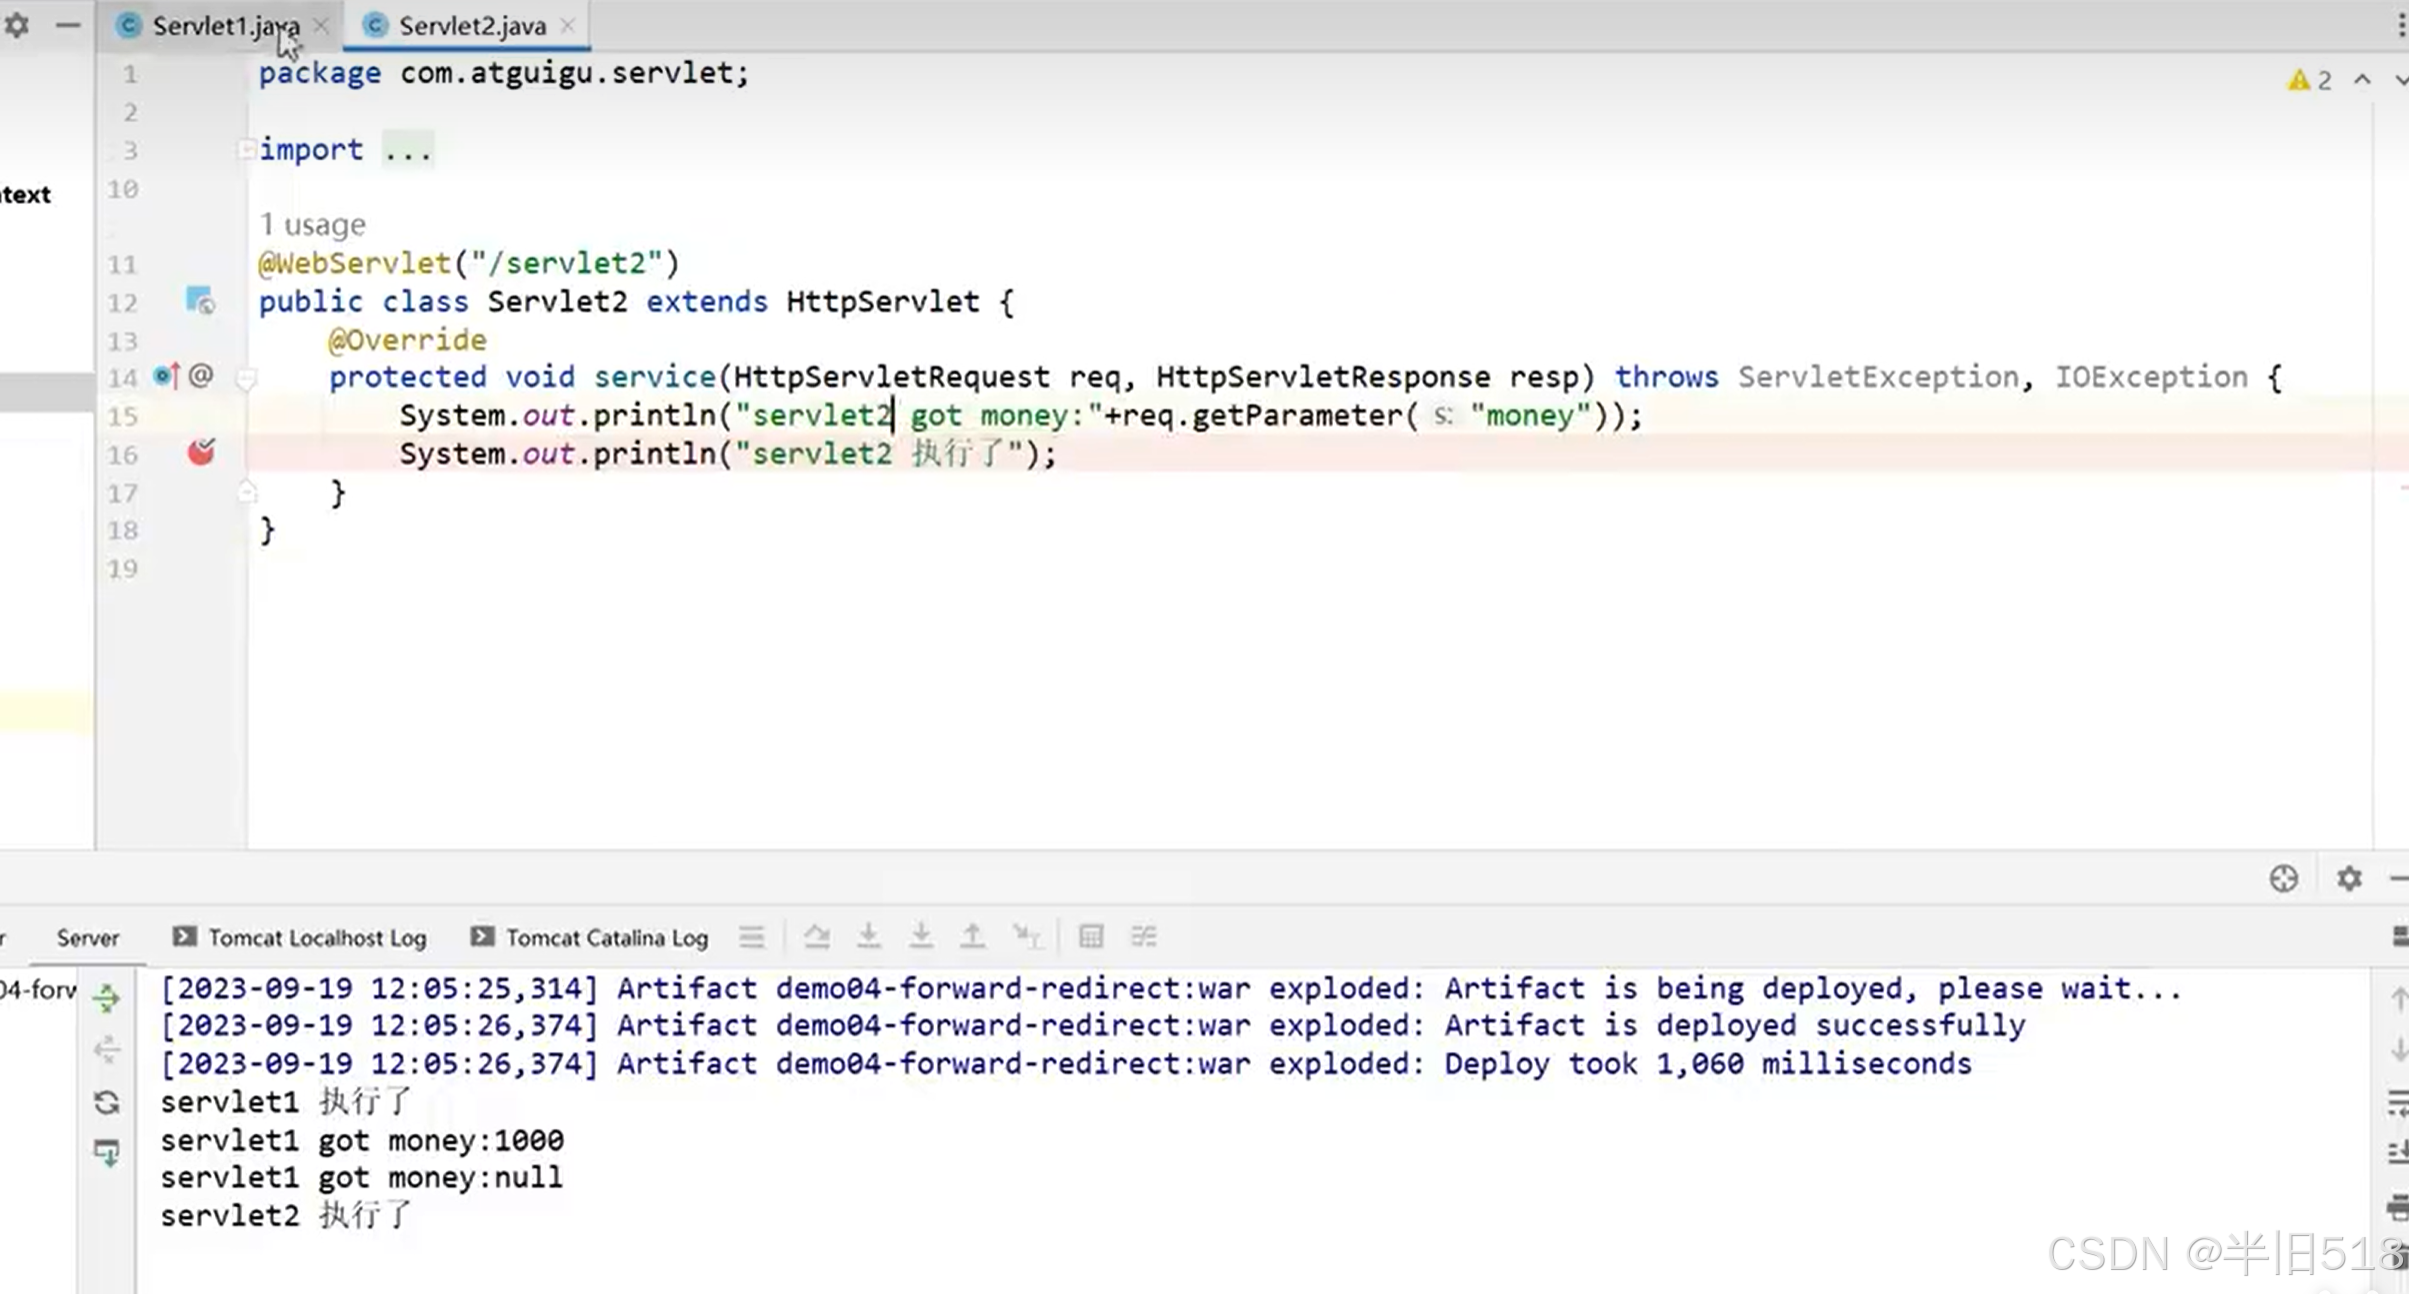
Task: Open editor panel settings gear at top-left
Action: pos(16,25)
